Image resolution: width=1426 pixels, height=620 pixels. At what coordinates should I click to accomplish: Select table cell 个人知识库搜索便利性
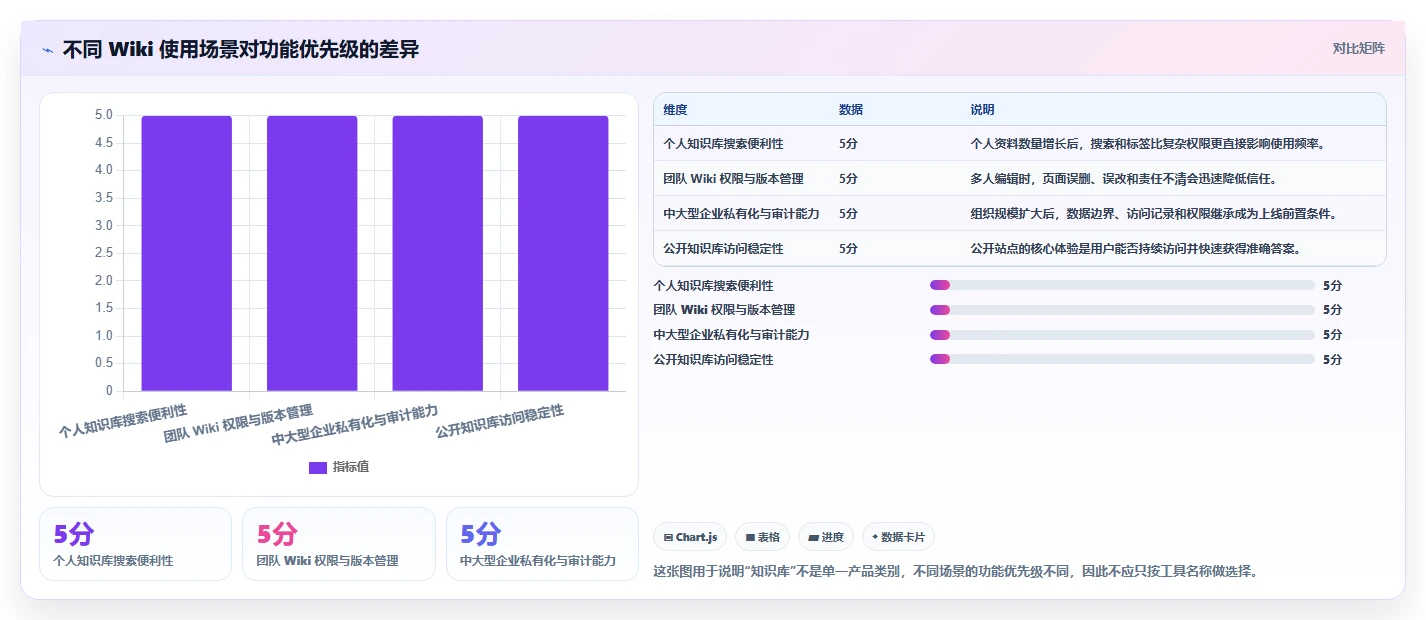(x=723, y=144)
